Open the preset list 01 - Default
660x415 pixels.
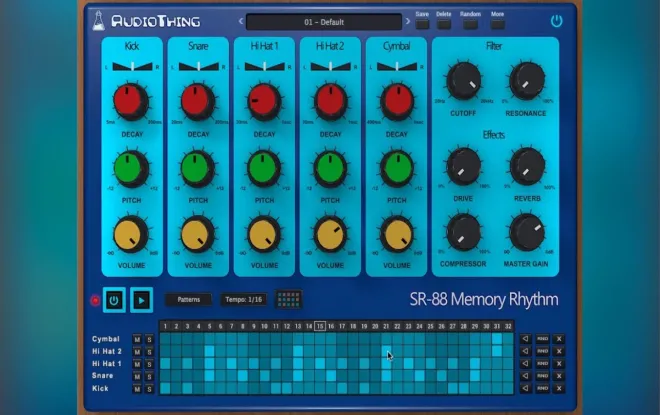tap(324, 22)
